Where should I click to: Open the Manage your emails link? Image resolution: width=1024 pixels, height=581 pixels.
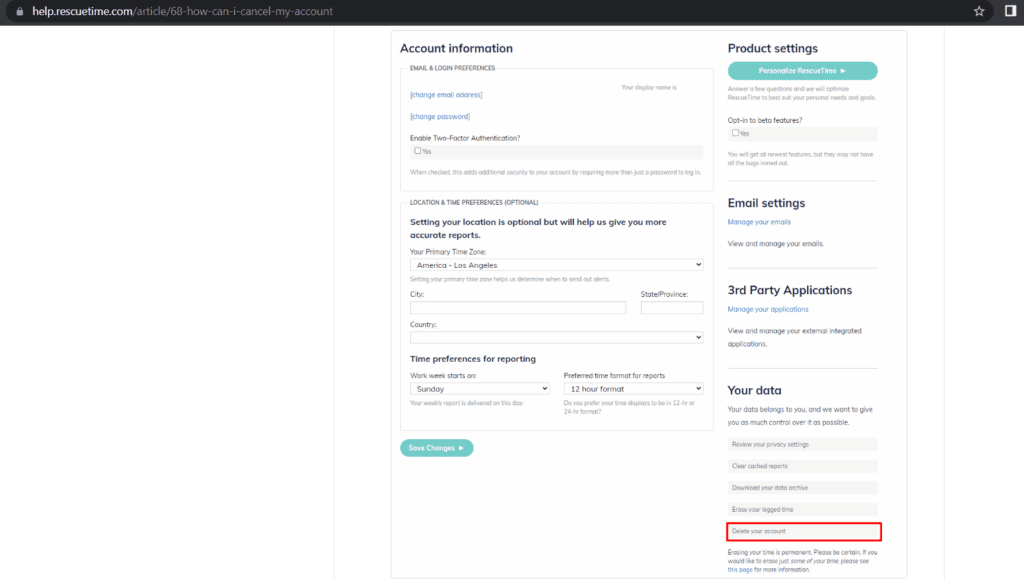click(x=759, y=222)
